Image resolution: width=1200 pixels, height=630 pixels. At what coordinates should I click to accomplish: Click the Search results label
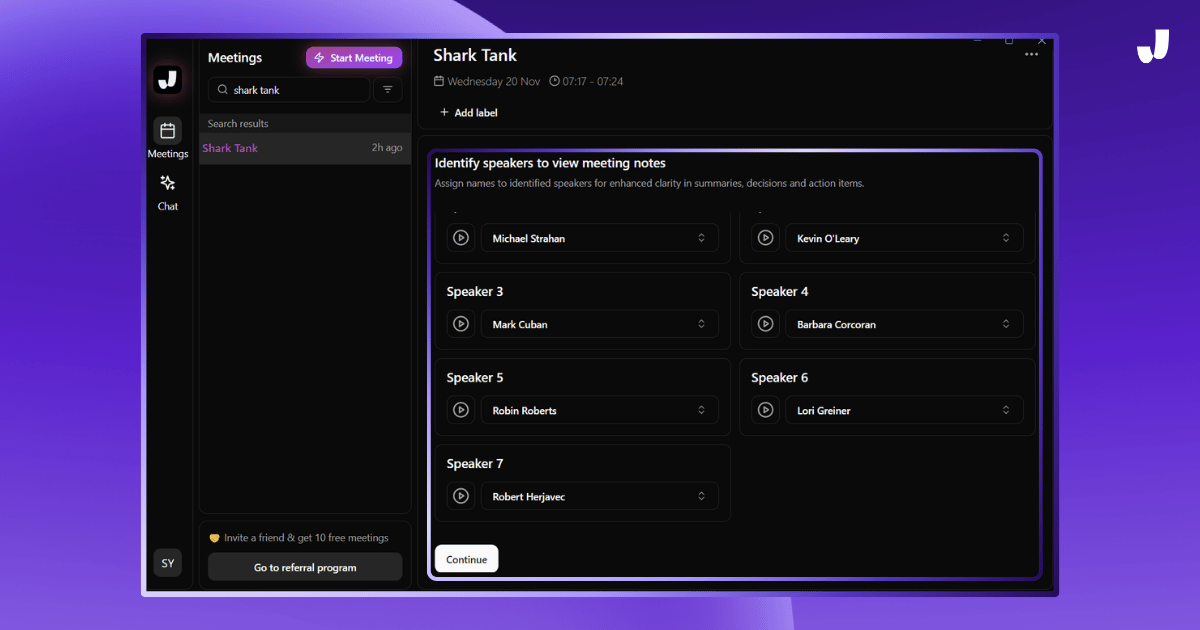(x=238, y=124)
